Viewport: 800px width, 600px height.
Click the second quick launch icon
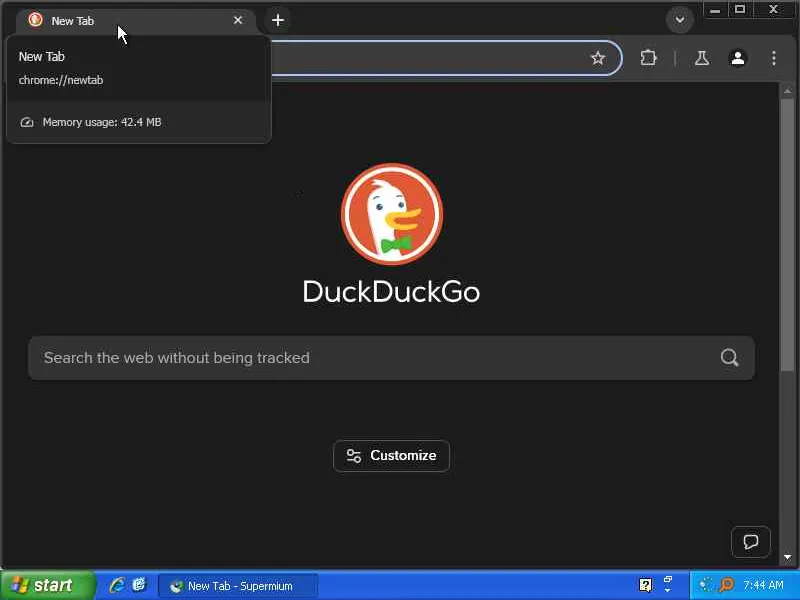click(x=139, y=585)
